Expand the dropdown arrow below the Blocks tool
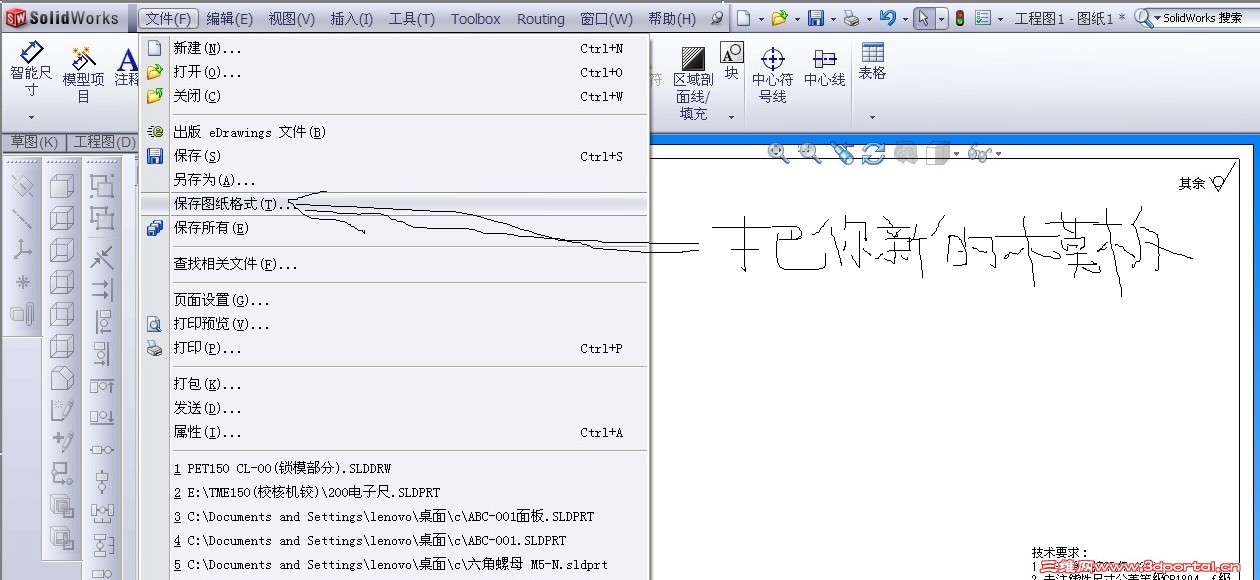 click(x=732, y=117)
